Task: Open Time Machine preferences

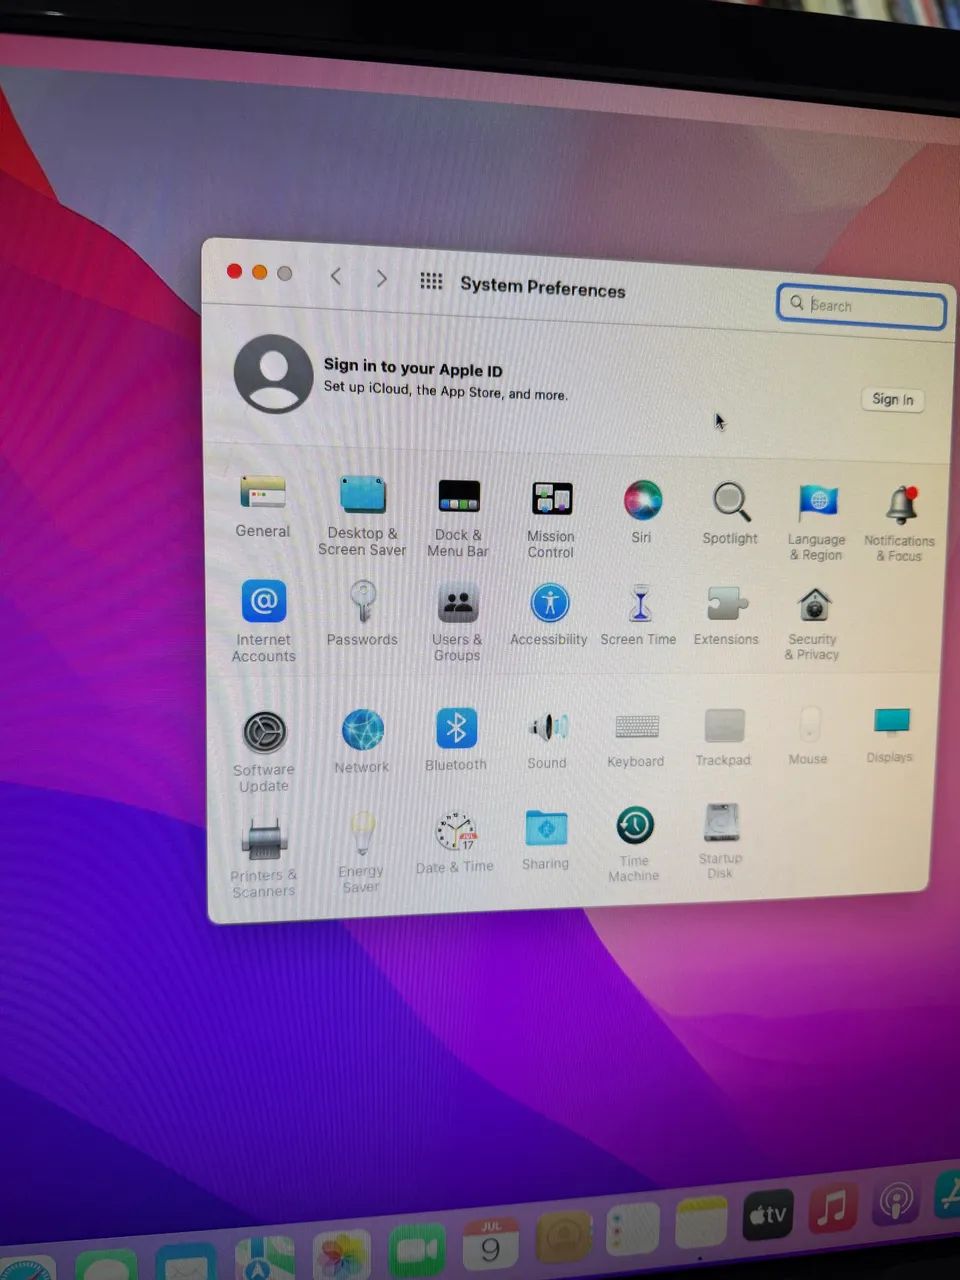Action: click(634, 844)
